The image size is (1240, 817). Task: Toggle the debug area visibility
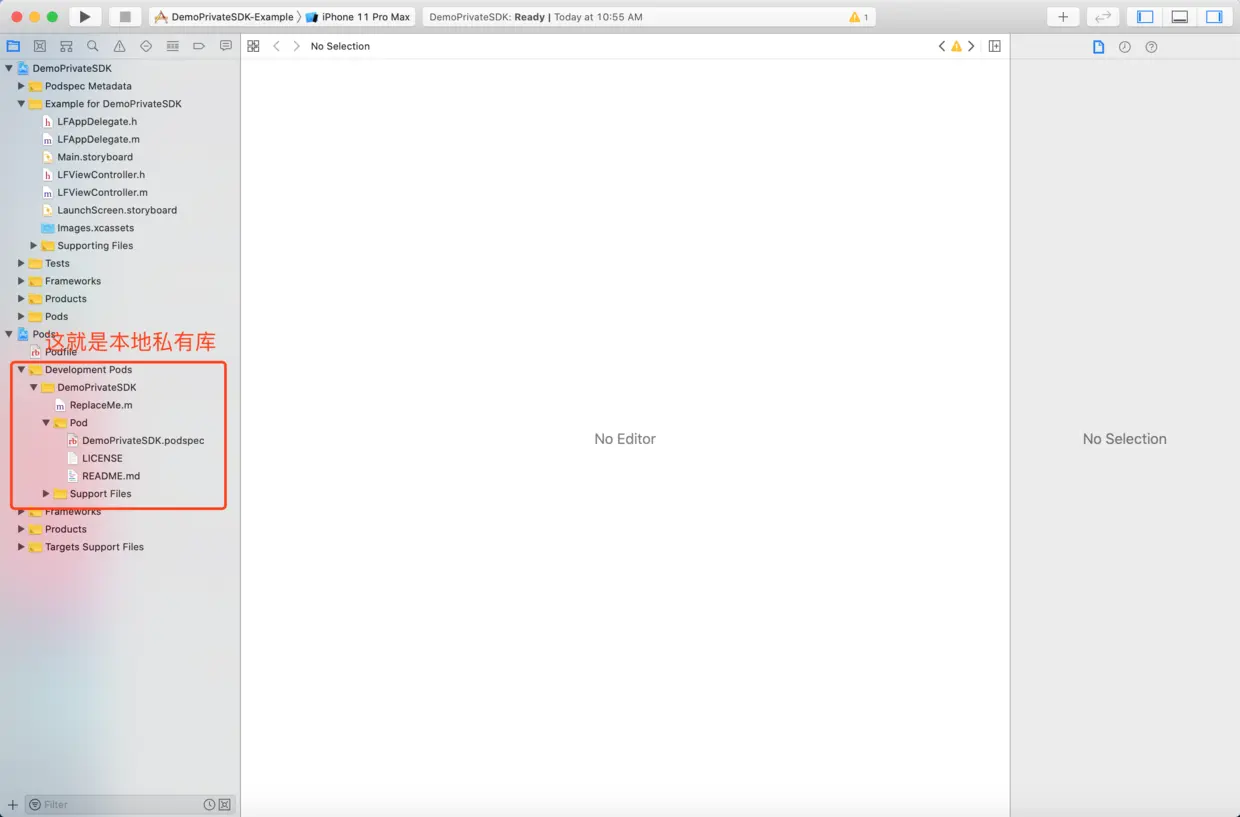pyautogui.click(x=1179, y=17)
